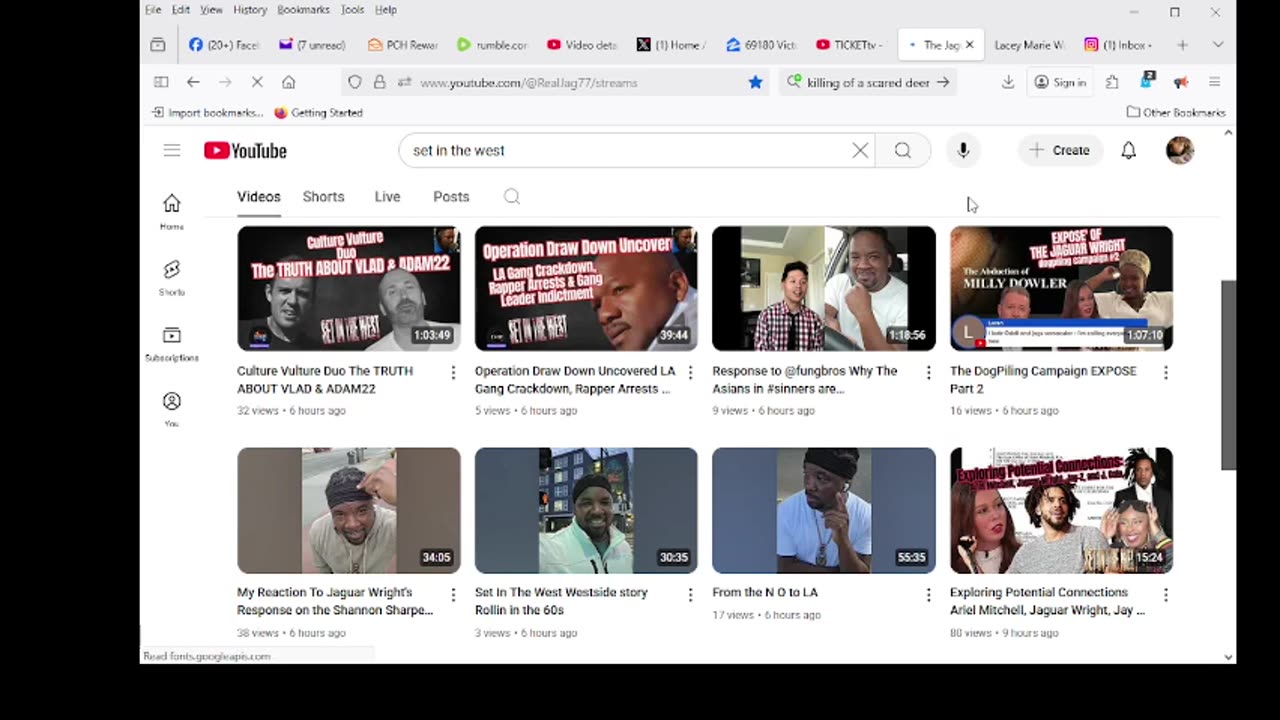1280x720 pixels.
Task: Open the Exploring Potential Connections thumbnail
Action: click(1061, 510)
